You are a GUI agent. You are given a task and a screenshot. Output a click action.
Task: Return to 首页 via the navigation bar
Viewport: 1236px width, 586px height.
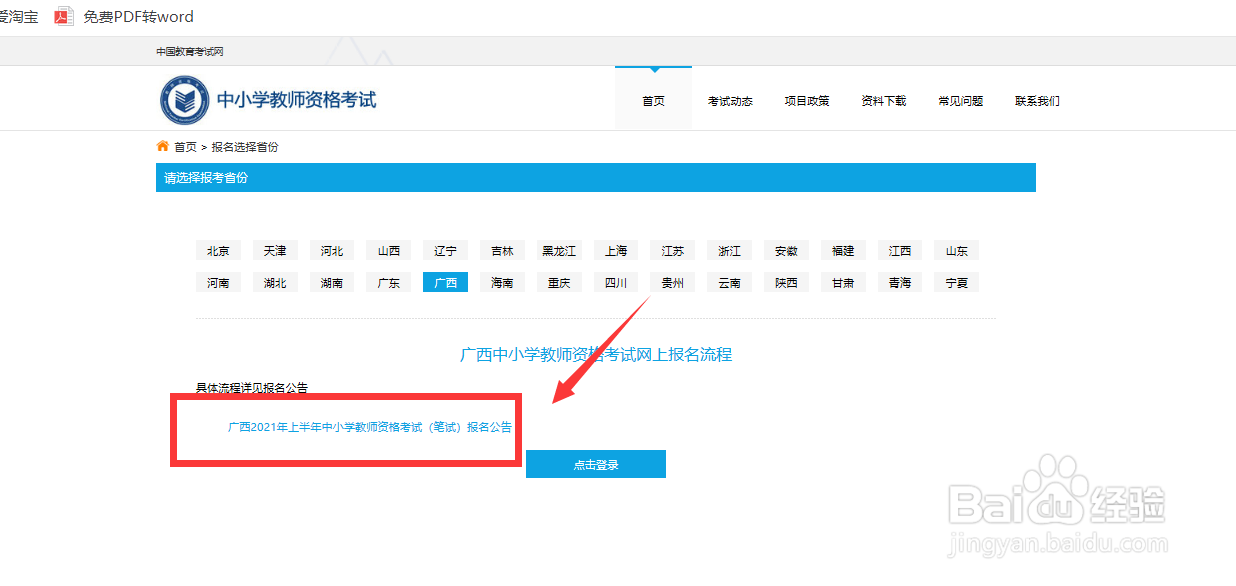(653, 100)
